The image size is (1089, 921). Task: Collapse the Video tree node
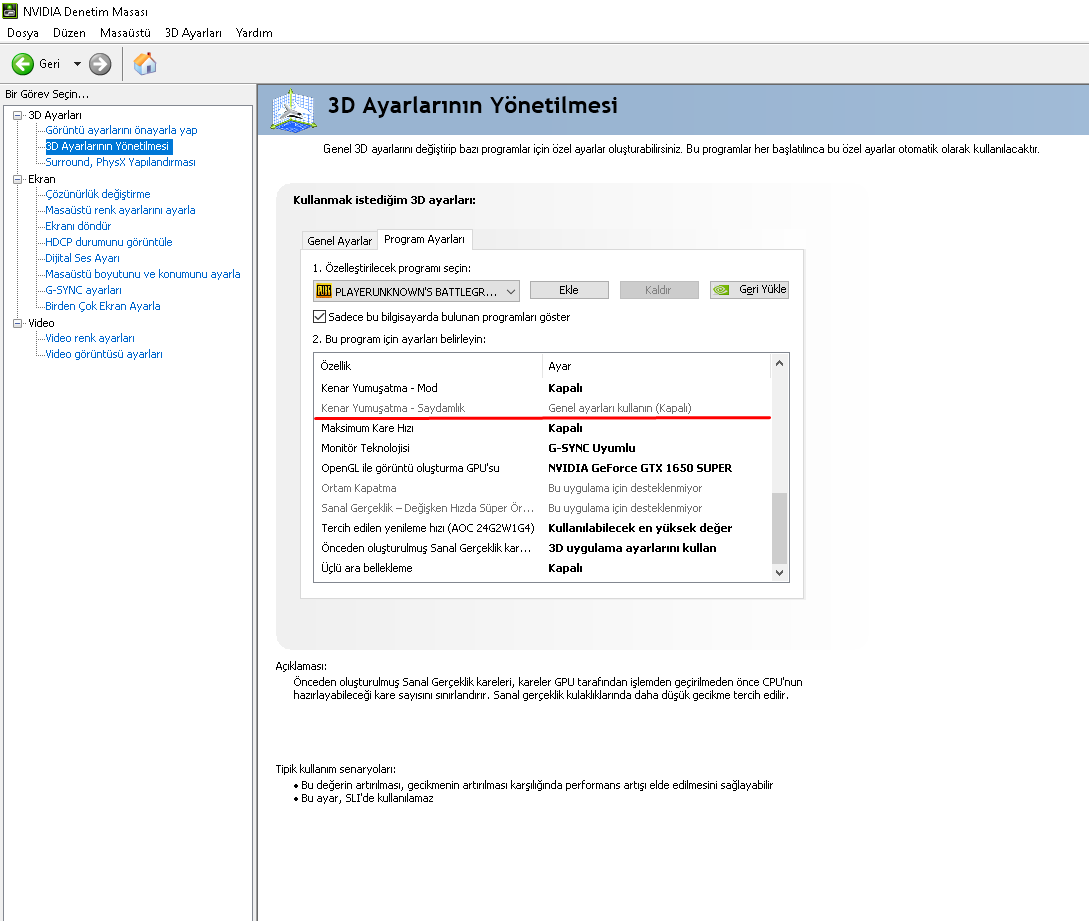point(17,323)
